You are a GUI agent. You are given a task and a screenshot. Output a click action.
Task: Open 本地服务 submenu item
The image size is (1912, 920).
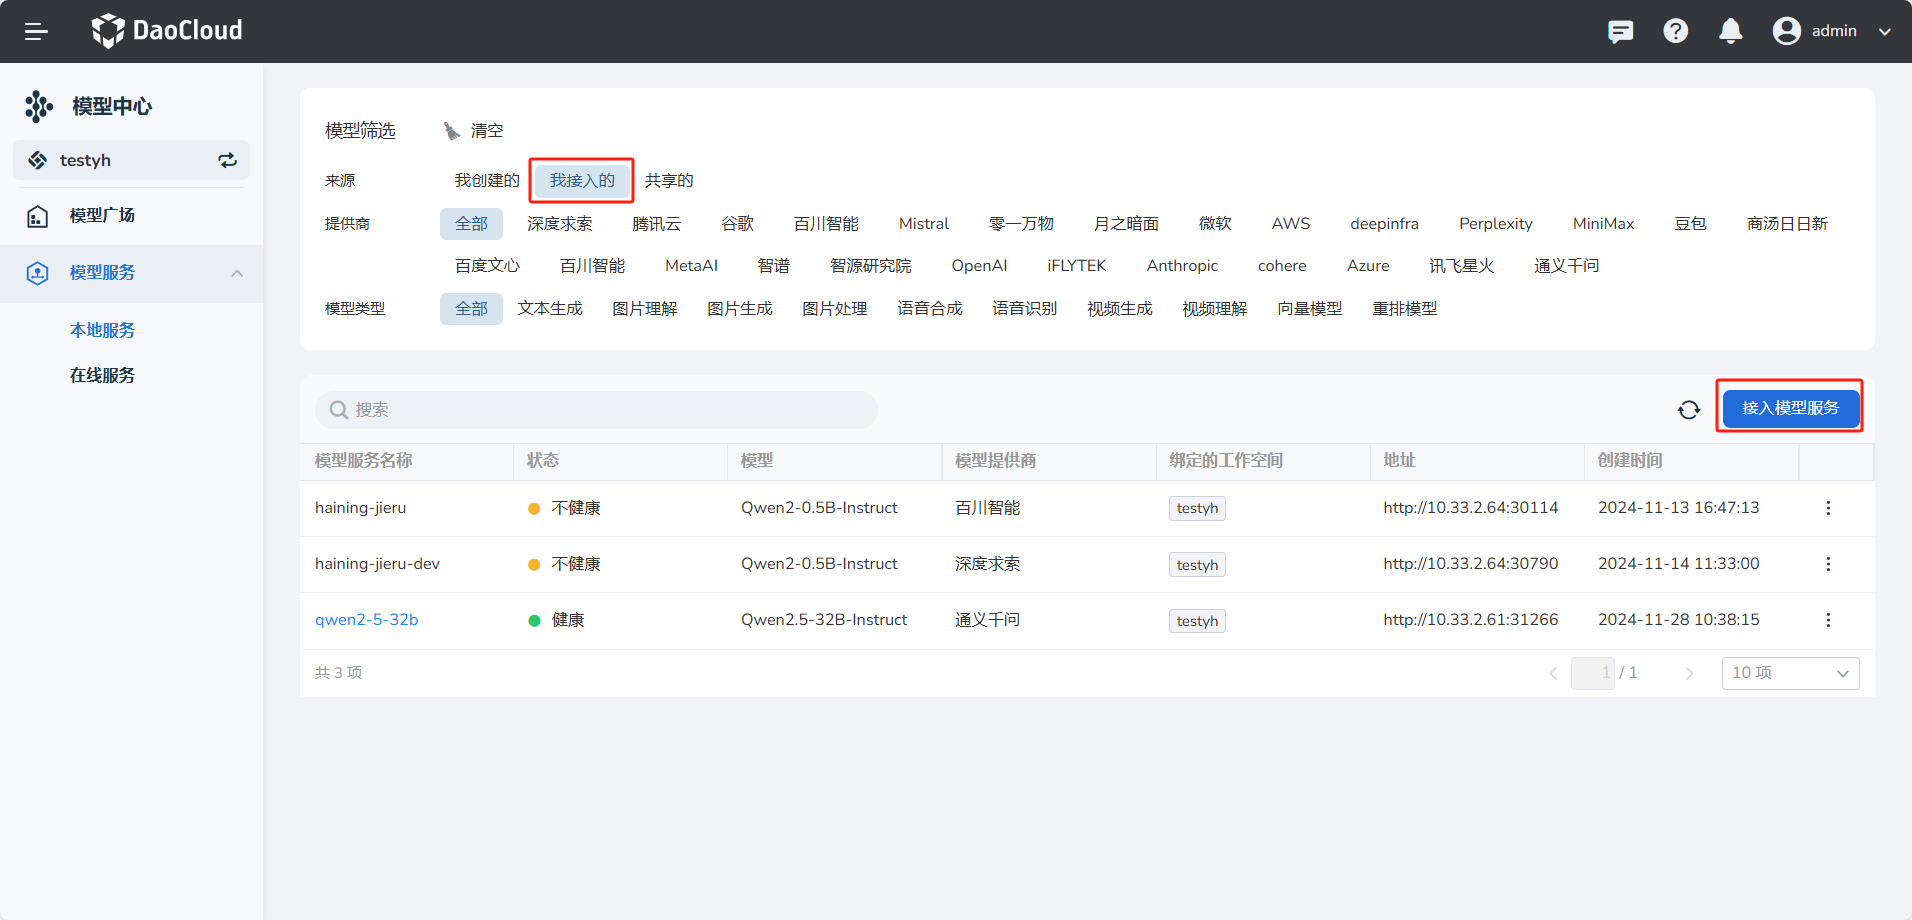[x=102, y=330]
